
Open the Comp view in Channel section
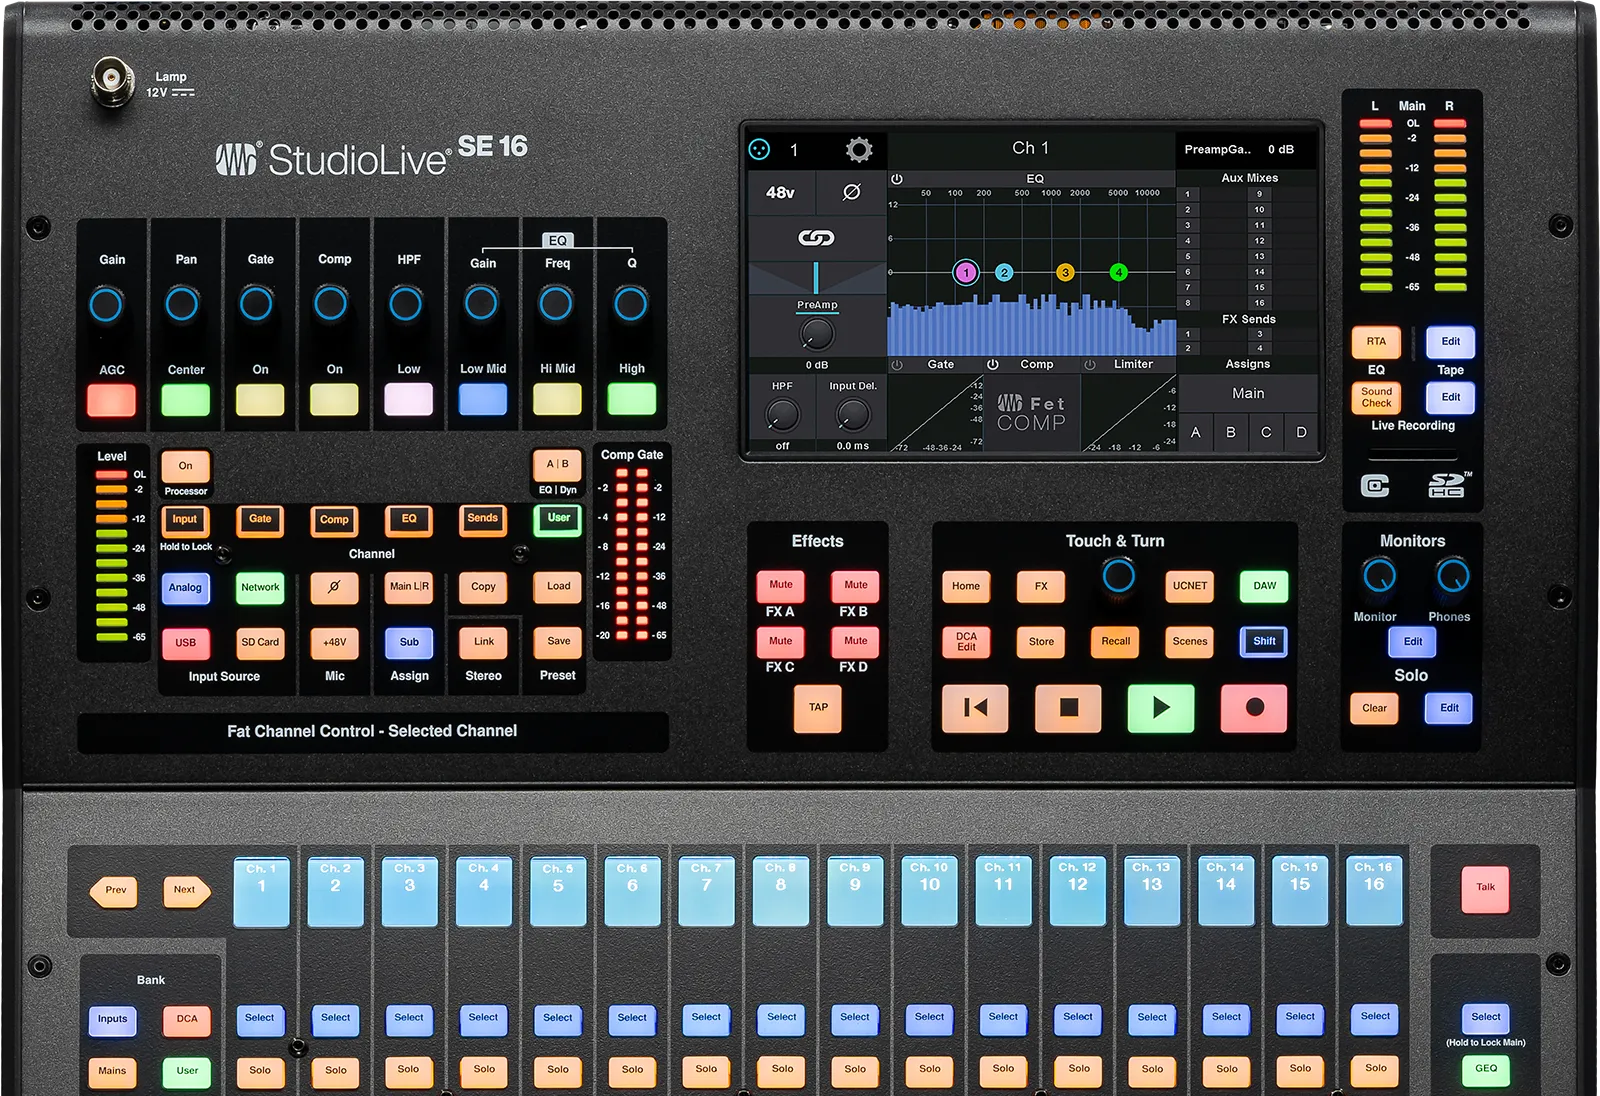(x=334, y=520)
